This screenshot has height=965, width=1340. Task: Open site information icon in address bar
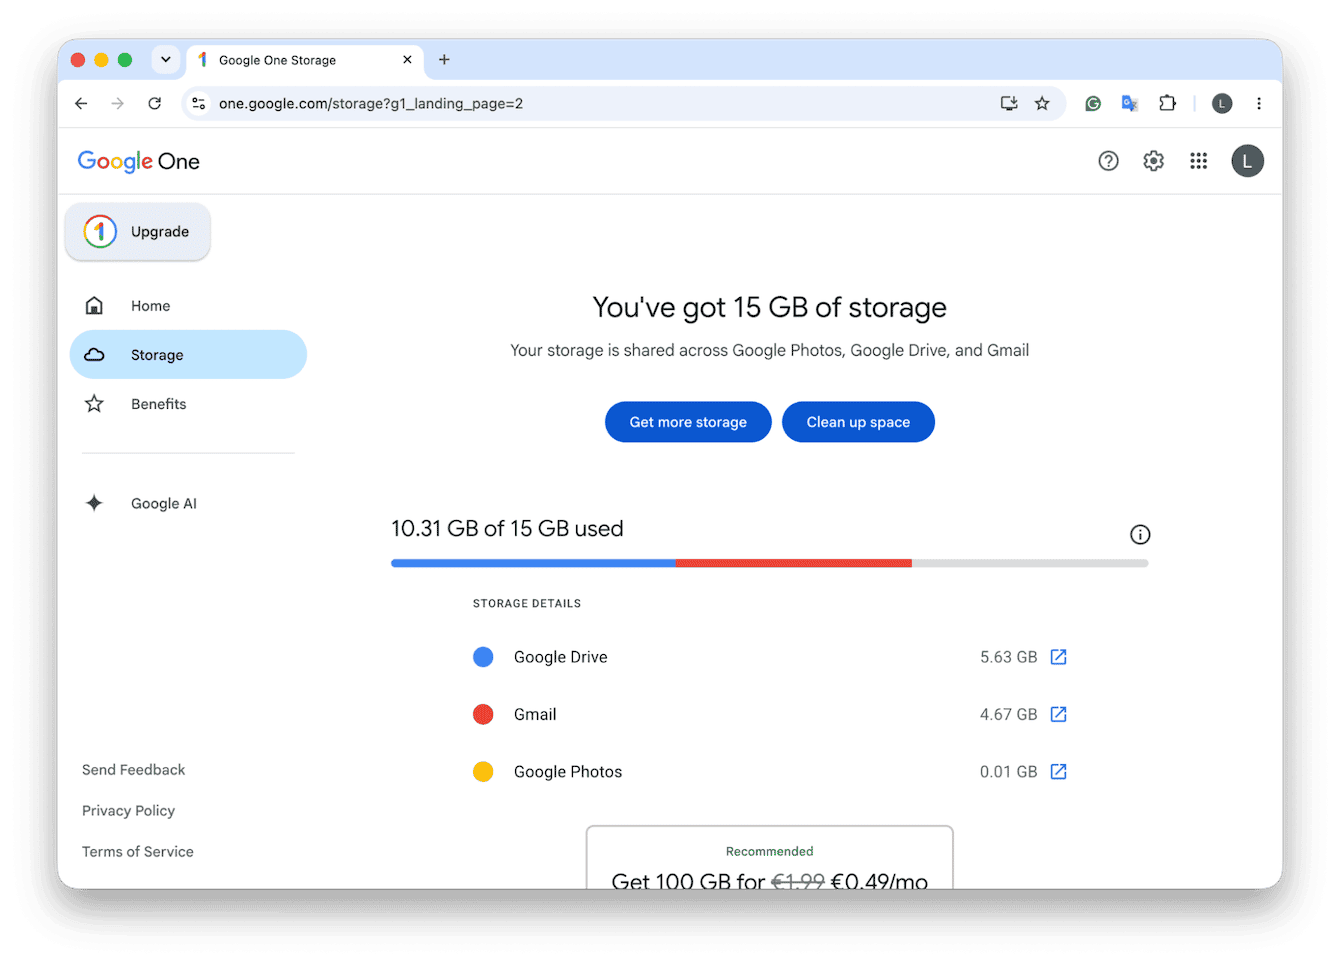199,103
